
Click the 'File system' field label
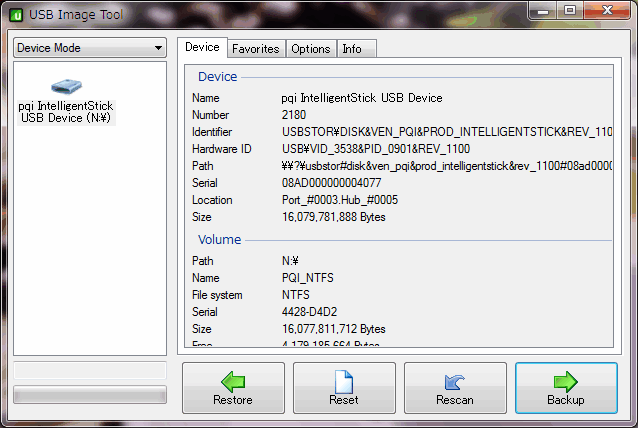click(217, 295)
